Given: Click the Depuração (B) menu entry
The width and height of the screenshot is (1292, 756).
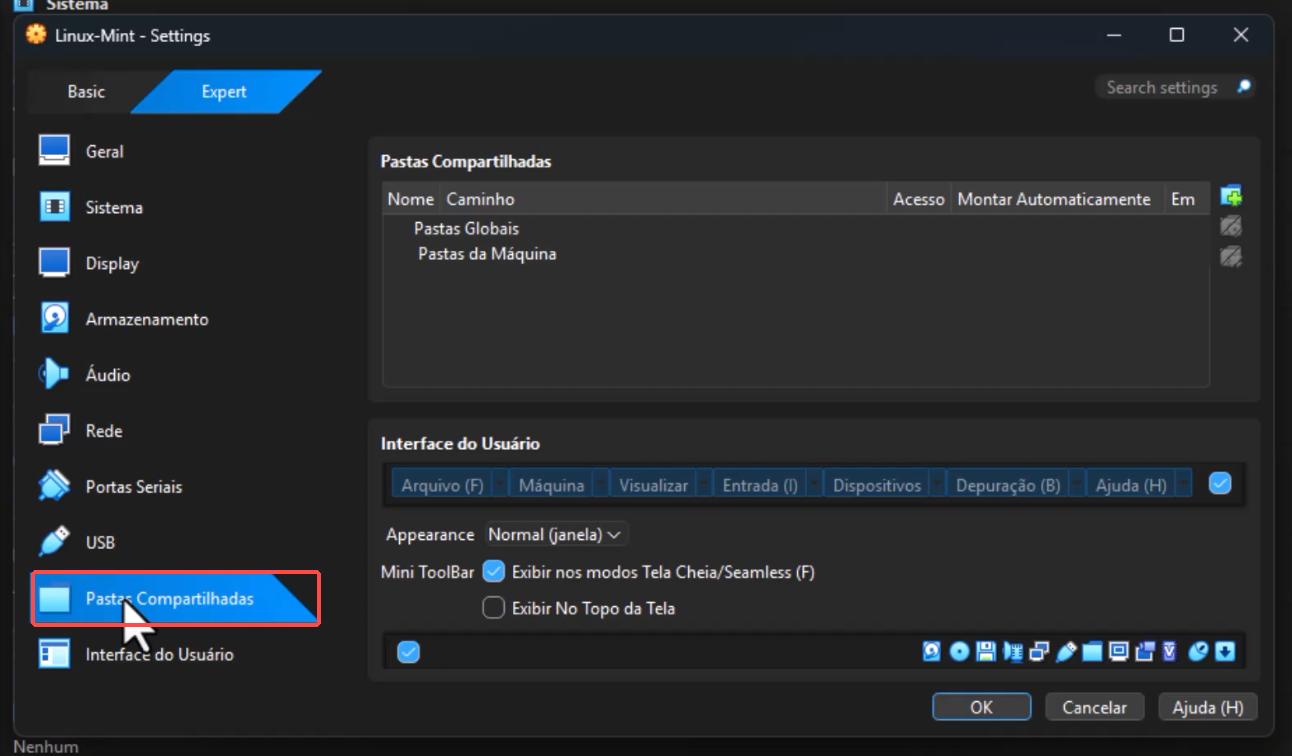Looking at the screenshot, I should (1008, 485).
